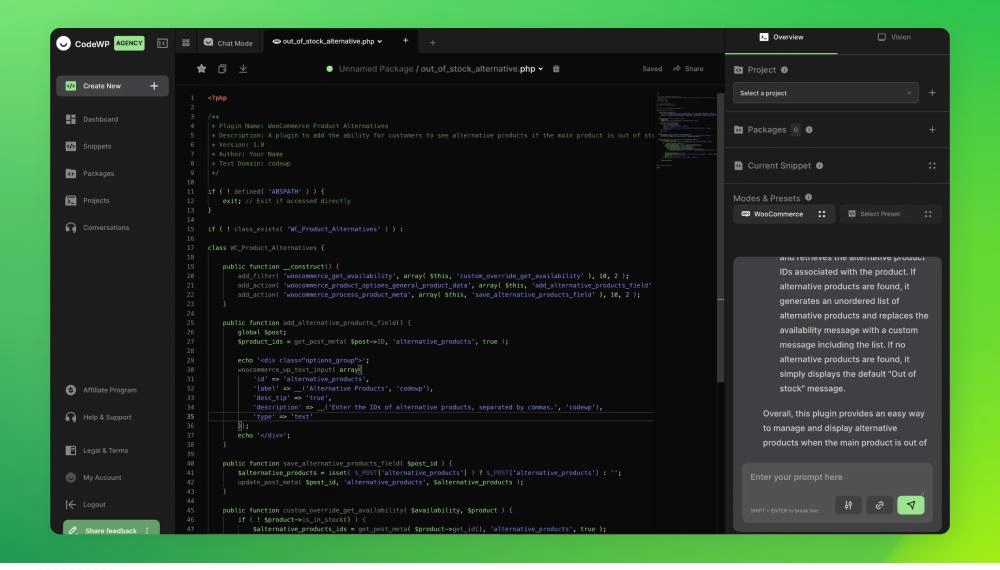Open the WooCommerce mode selector
1000x570 pixels.
tap(784, 214)
